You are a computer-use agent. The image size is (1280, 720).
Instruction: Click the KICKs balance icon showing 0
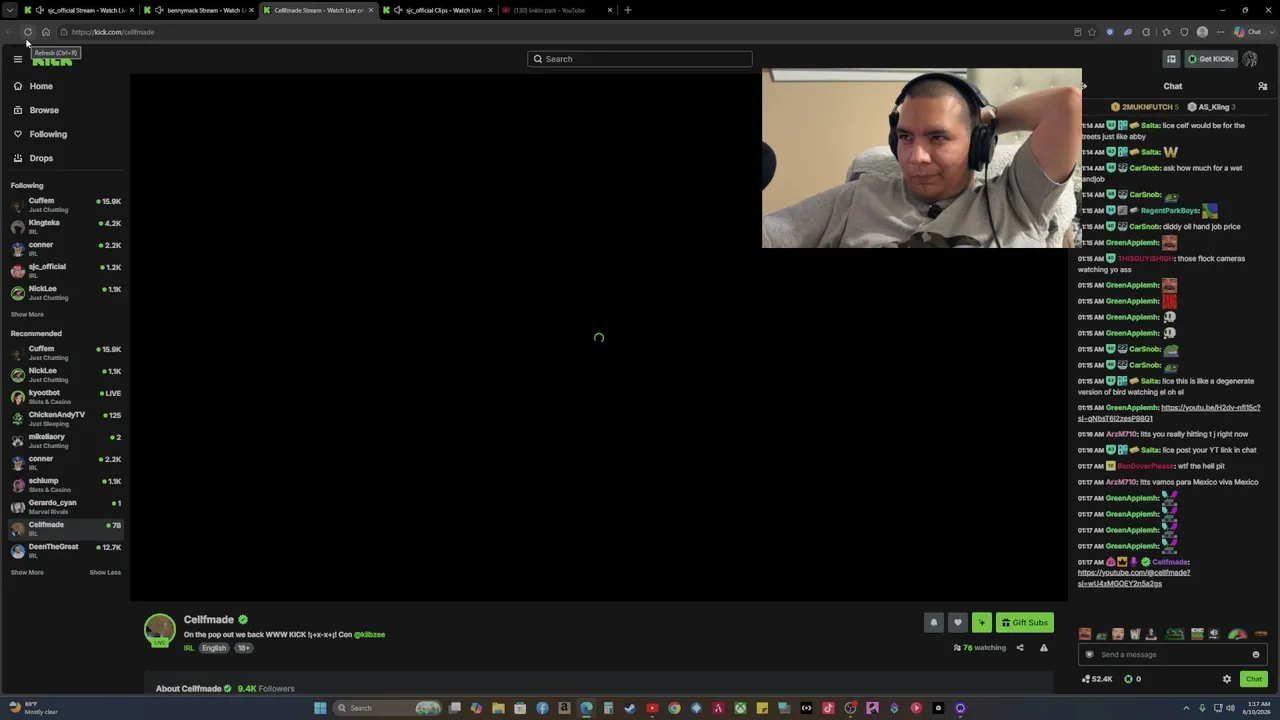[1132, 679]
